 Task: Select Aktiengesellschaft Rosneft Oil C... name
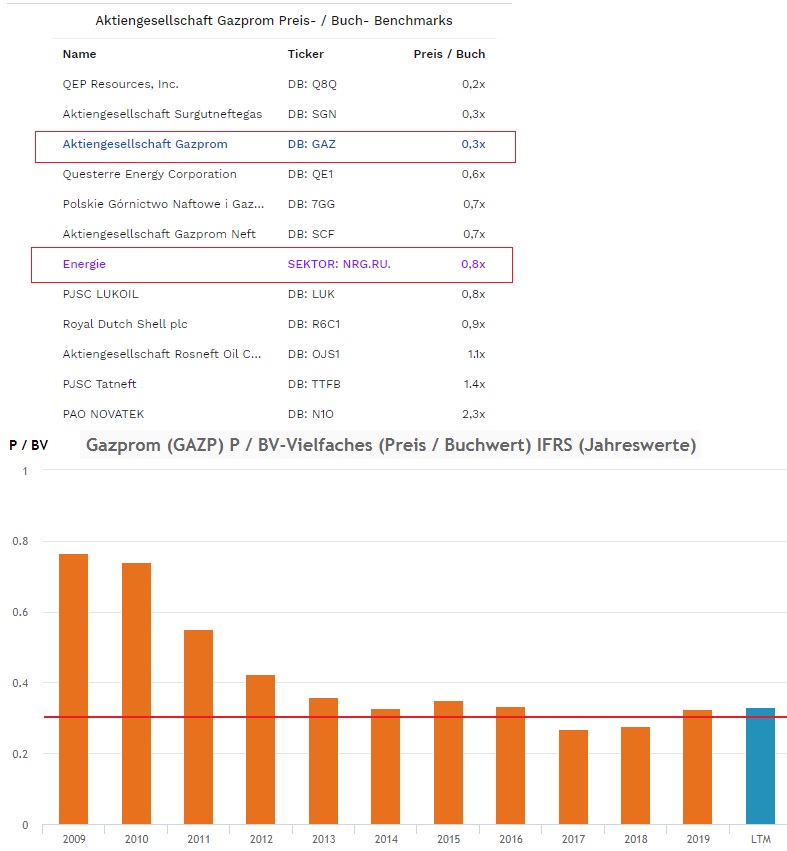tap(162, 354)
